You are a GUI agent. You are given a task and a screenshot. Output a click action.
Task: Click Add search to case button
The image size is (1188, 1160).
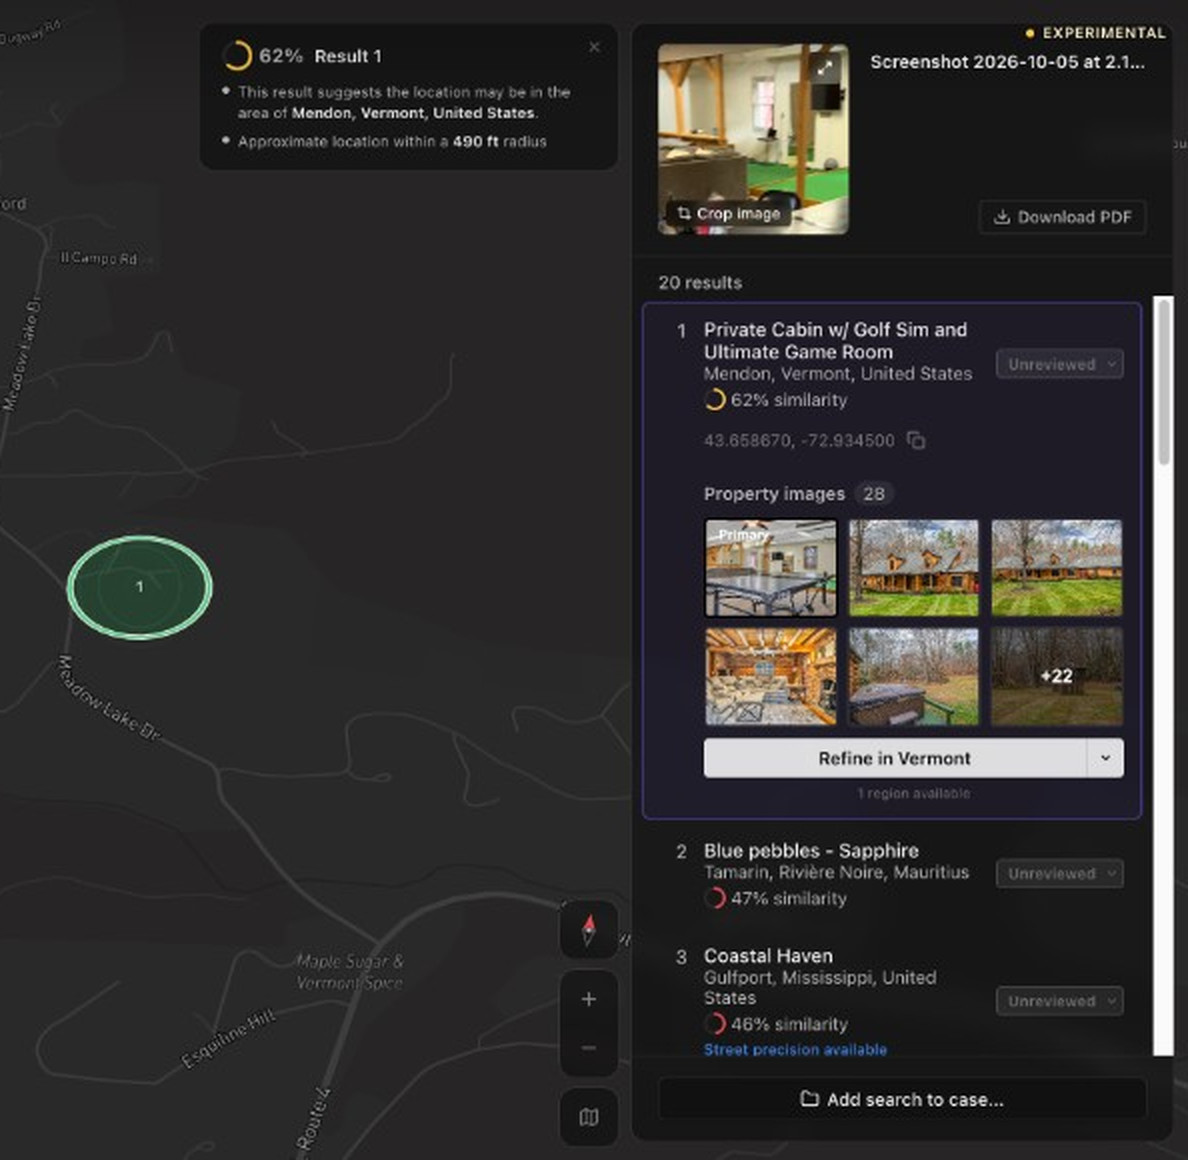(902, 1099)
